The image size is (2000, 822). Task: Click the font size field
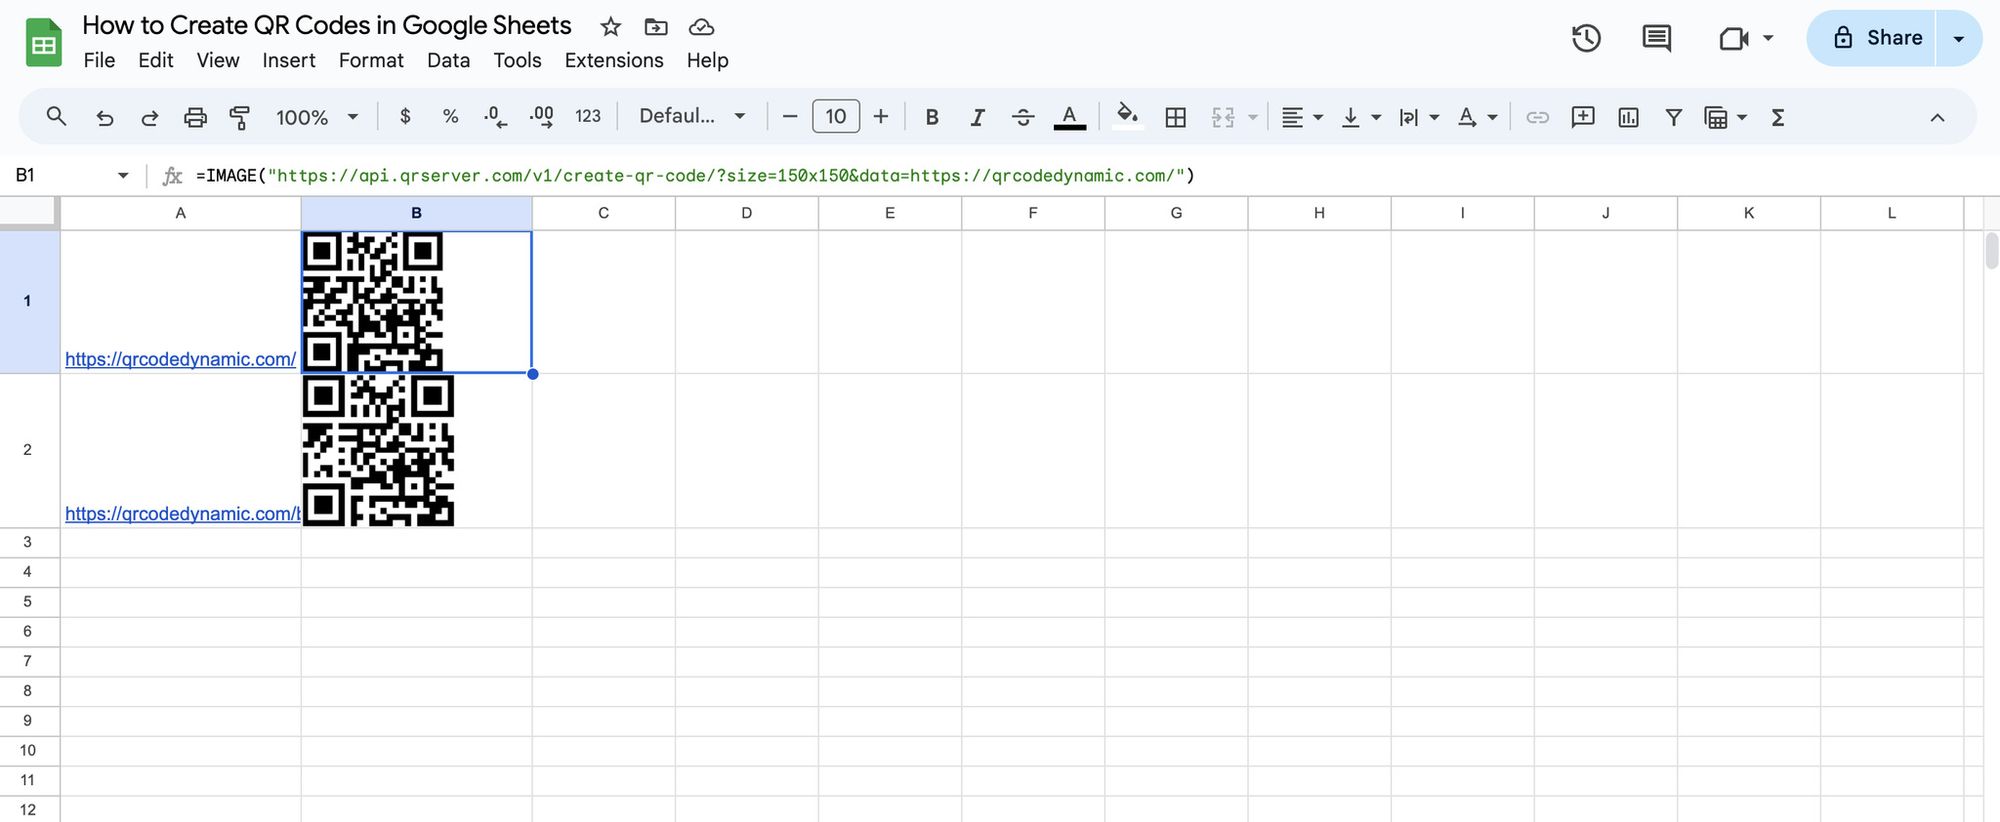(x=836, y=117)
